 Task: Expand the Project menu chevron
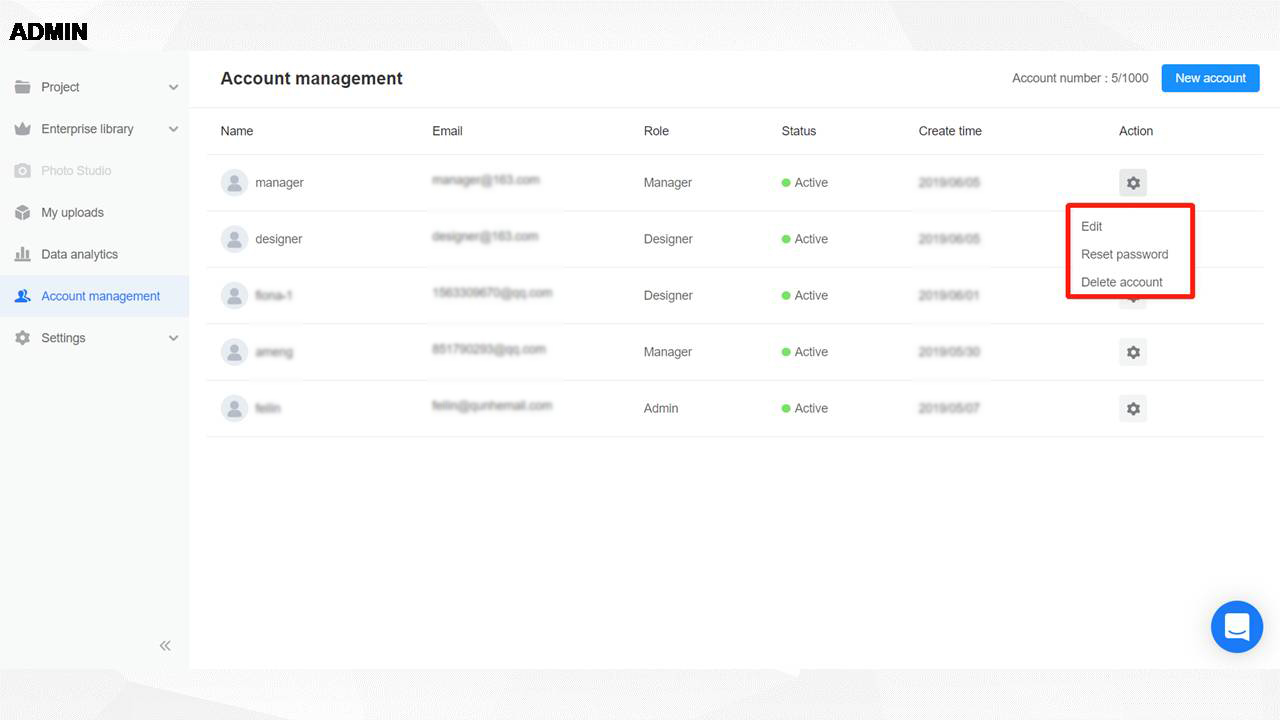pos(173,87)
